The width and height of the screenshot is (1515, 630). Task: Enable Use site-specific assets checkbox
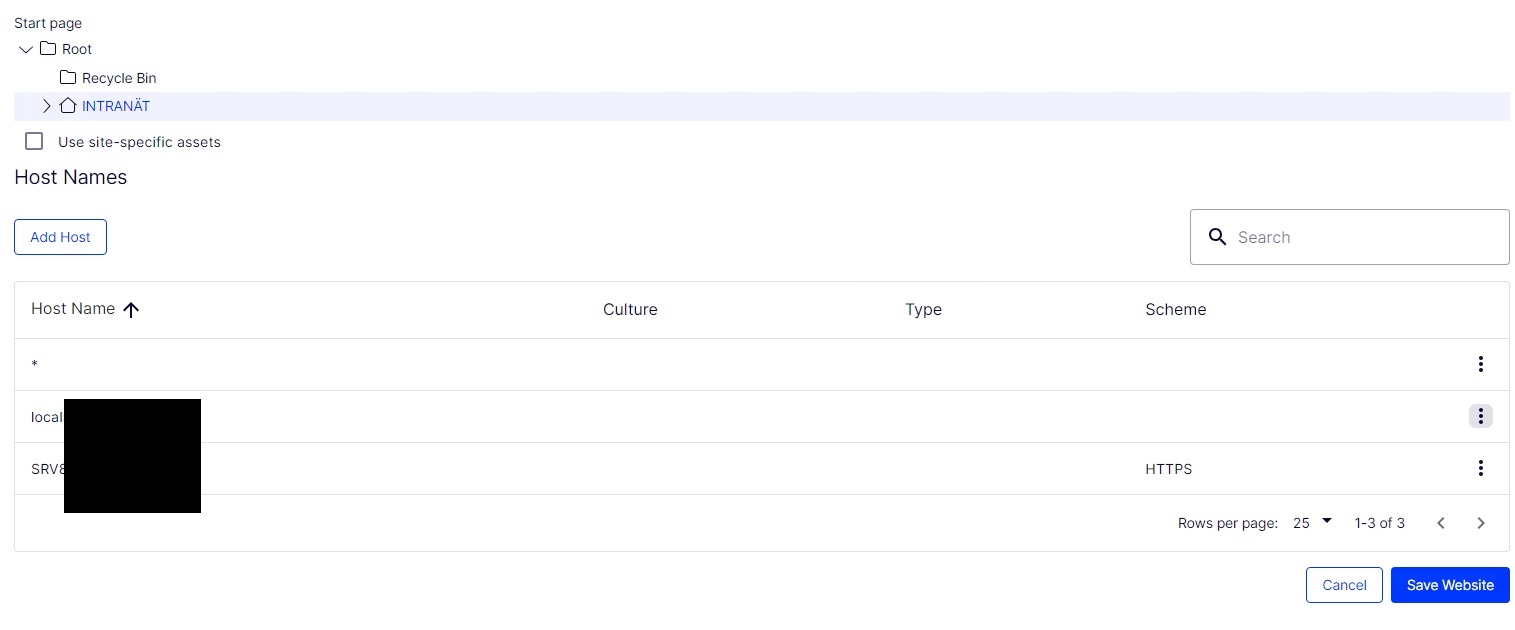click(x=34, y=141)
